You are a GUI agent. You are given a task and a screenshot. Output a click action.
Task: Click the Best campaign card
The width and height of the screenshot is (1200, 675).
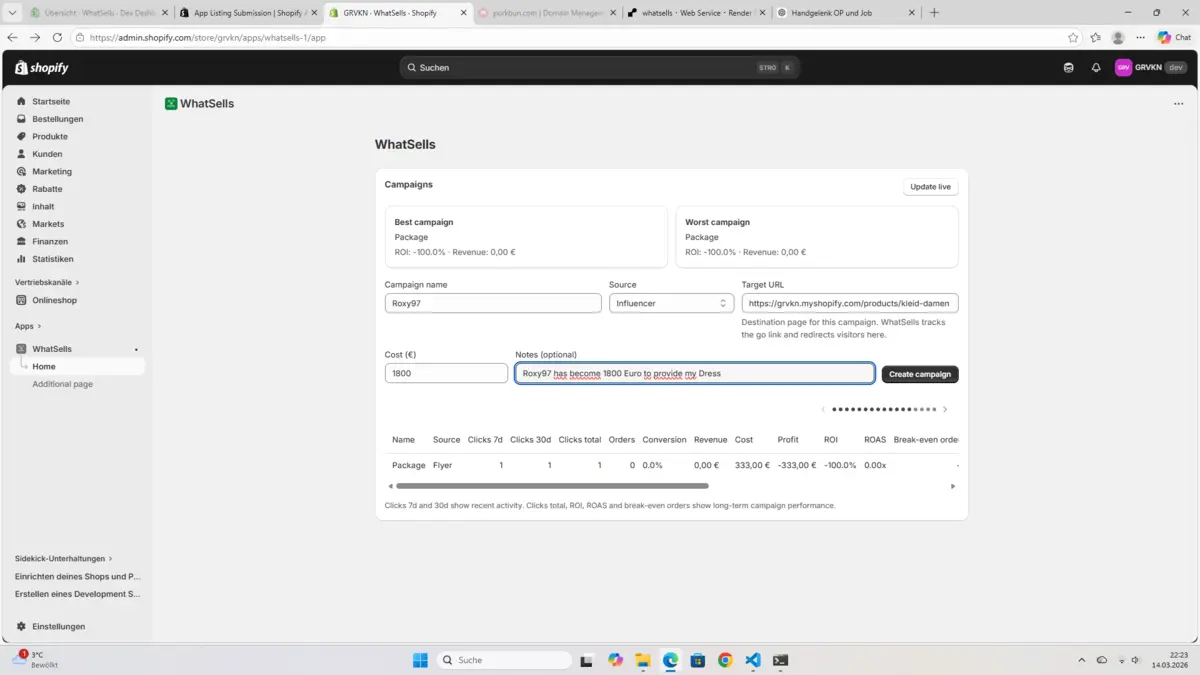point(526,237)
